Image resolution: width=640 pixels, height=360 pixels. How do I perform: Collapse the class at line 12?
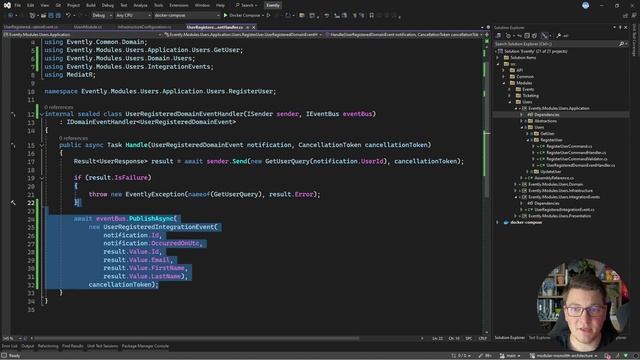point(42,114)
